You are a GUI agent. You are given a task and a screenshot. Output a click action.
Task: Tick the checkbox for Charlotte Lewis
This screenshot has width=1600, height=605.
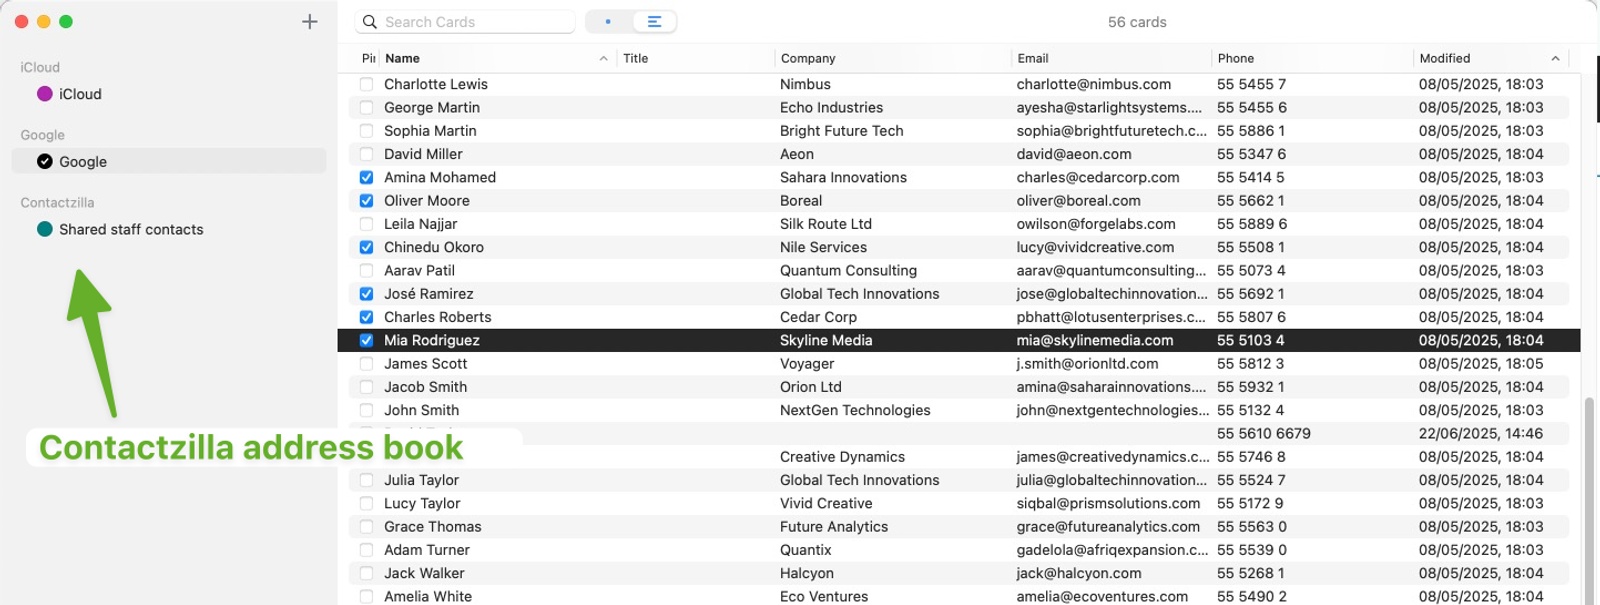366,84
